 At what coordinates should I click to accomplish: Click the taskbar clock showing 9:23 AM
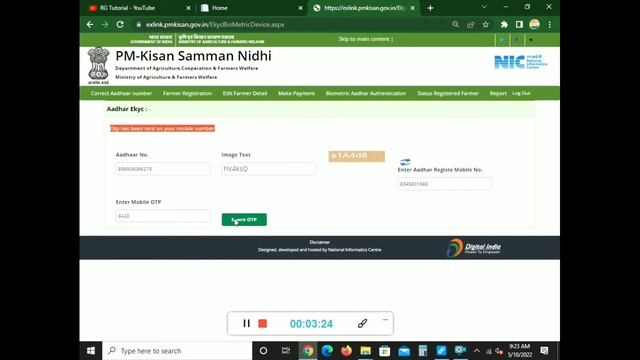point(519,351)
